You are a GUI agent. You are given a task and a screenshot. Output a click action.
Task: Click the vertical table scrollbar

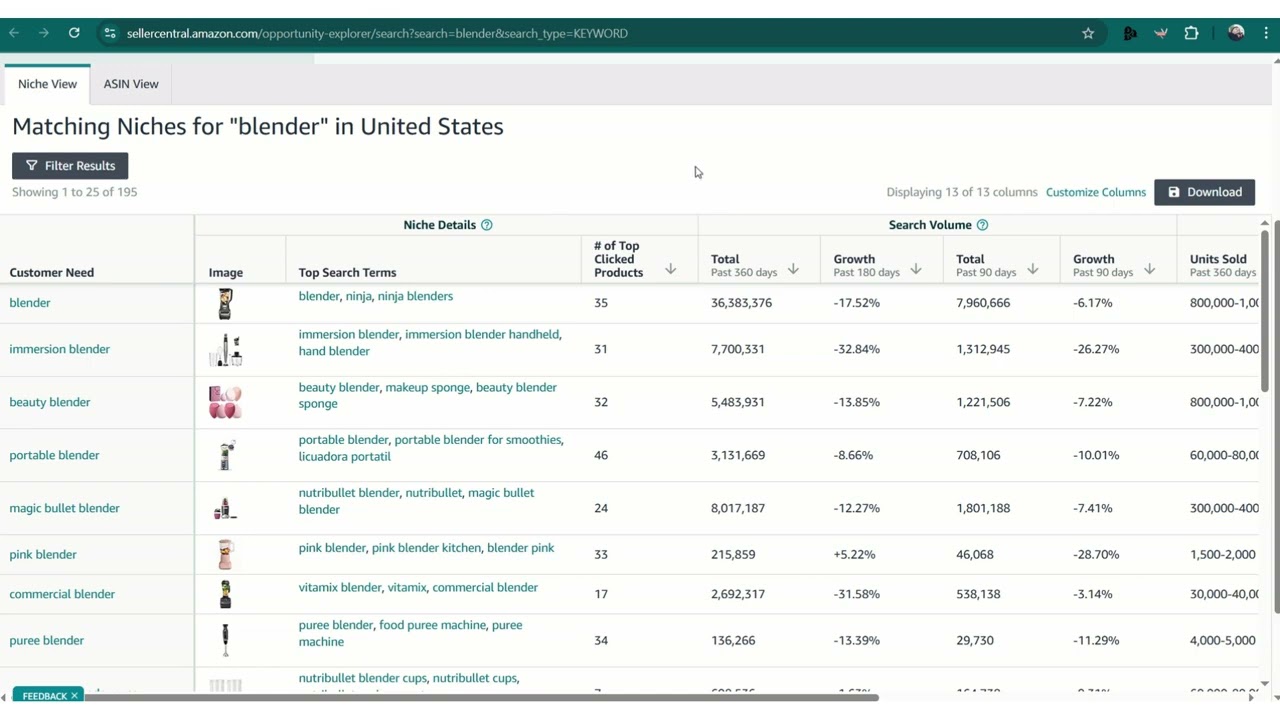[x=1264, y=310]
